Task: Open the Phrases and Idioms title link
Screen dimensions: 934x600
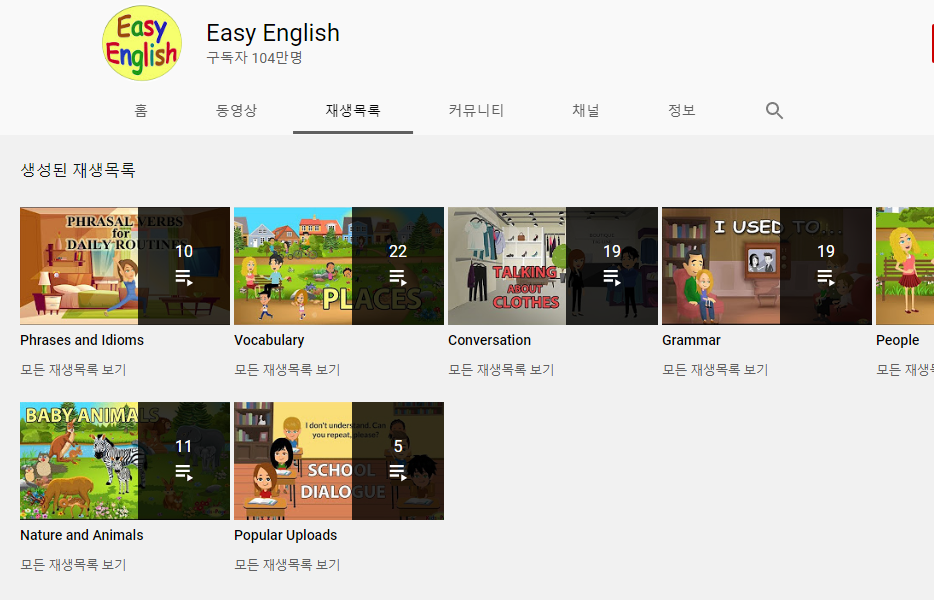Action: (82, 340)
